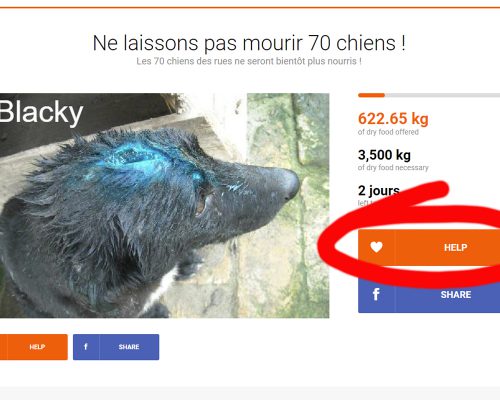Click "of dry food necessary" label
Viewport: 500px width, 400px height.
pyautogui.click(x=393, y=168)
